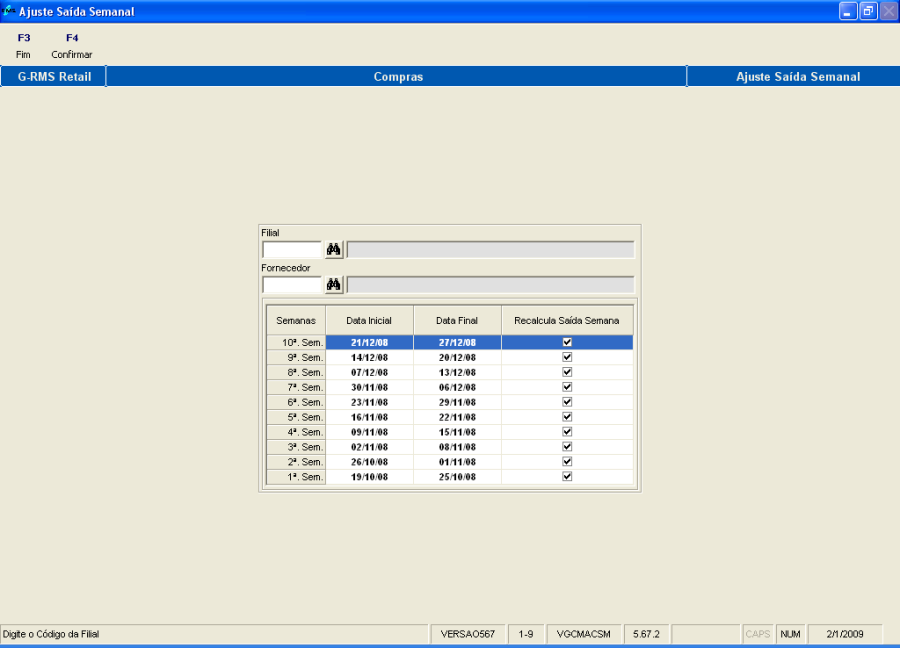Screen dimensions: 900x648
Task: Select the 5ª. Sem. row header
Action: [x=296, y=417]
